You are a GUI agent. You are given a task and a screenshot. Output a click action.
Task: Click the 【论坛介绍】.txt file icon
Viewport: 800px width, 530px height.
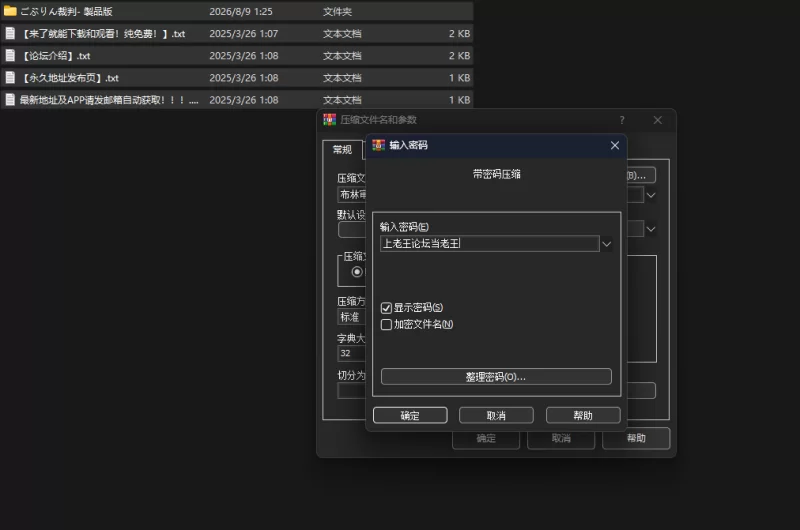click(x=10, y=55)
